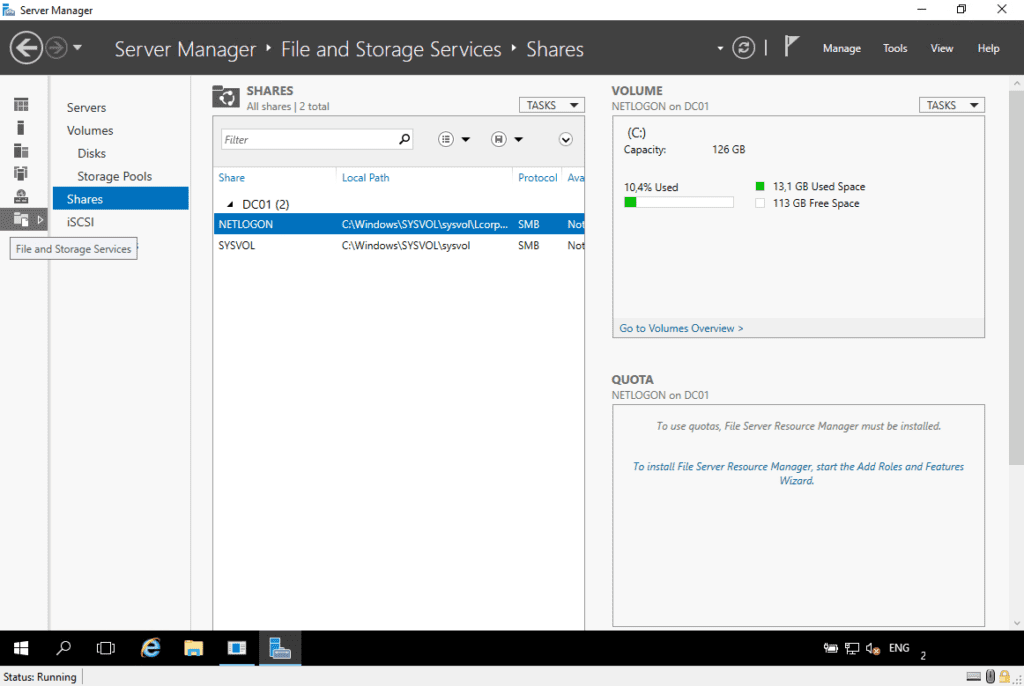Screen dimensions: 1024x686
Task: Click the vertical scrollbar on the right
Action: click(1016, 278)
